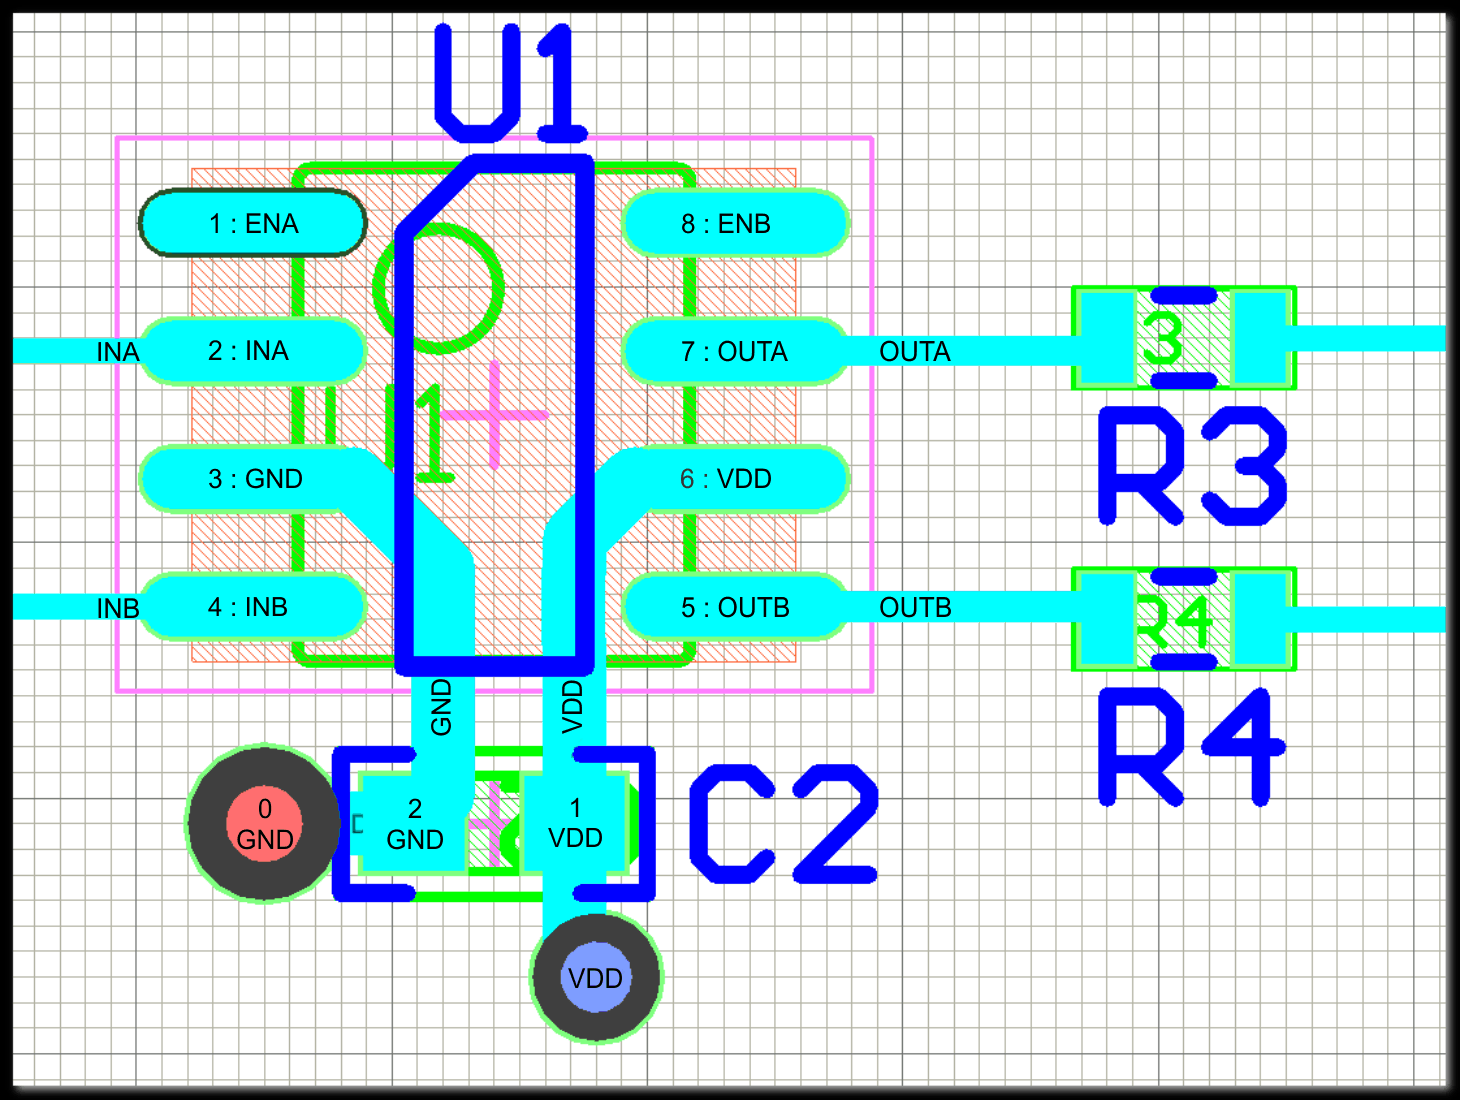Select pad 7 OUTA on U1
Viewport: 1460px width, 1100px height.
[735, 351]
